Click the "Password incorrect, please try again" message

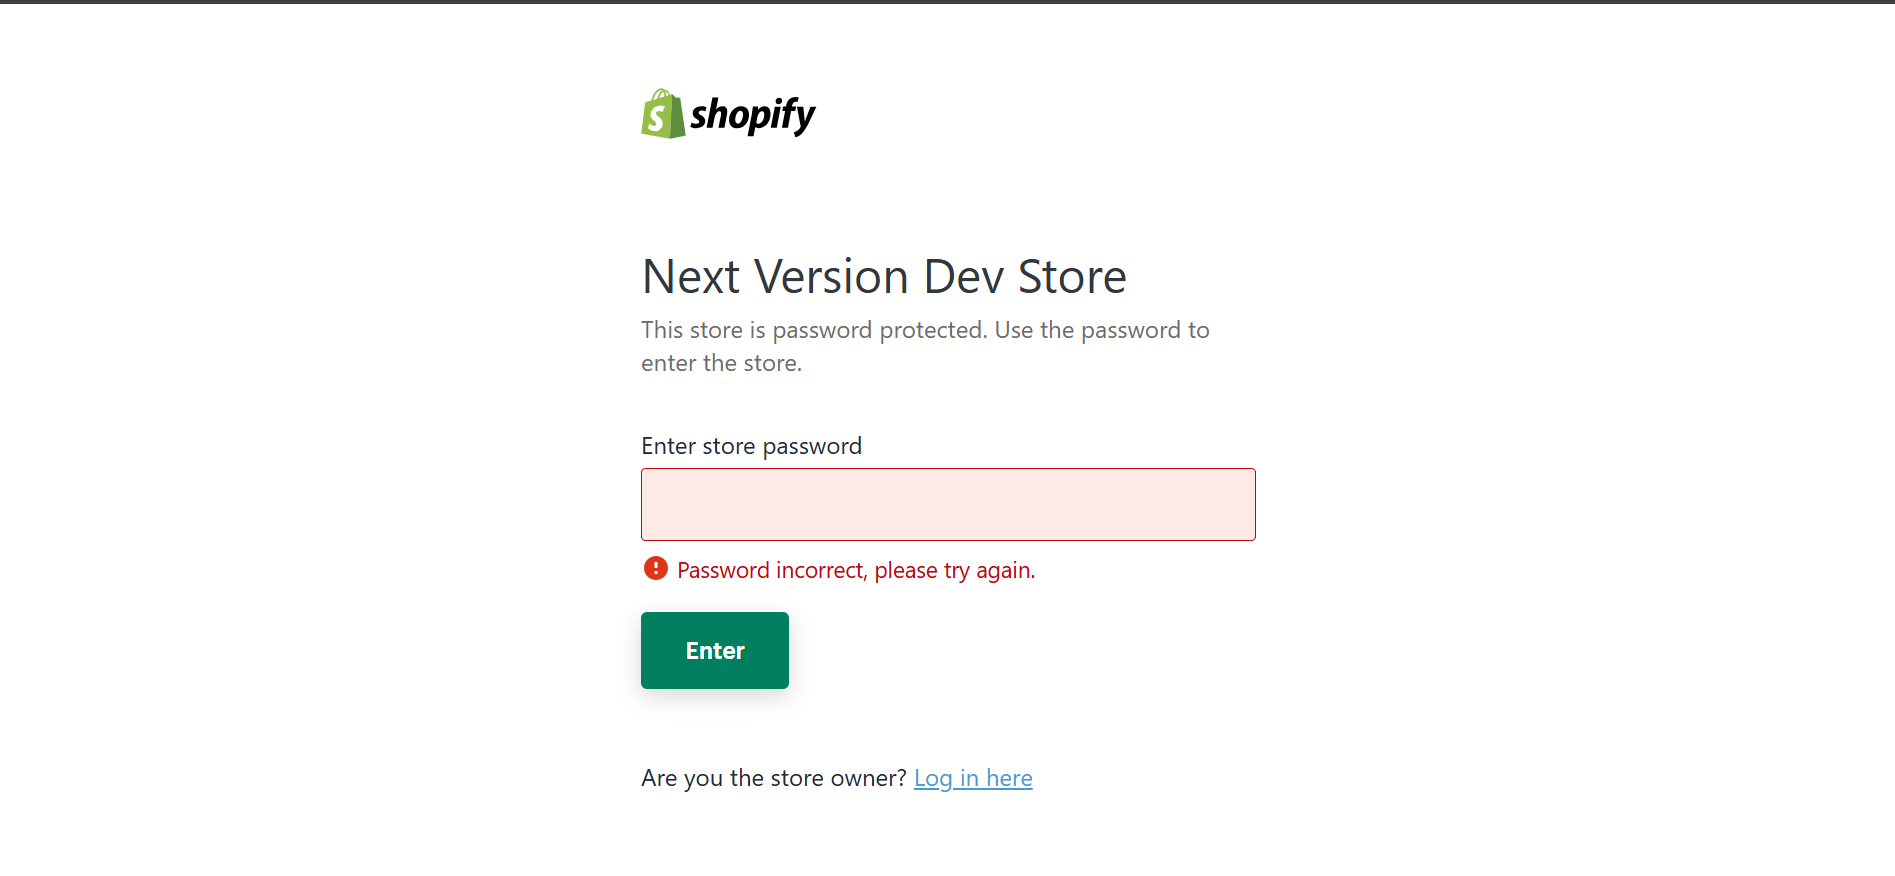[x=855, y=570]
